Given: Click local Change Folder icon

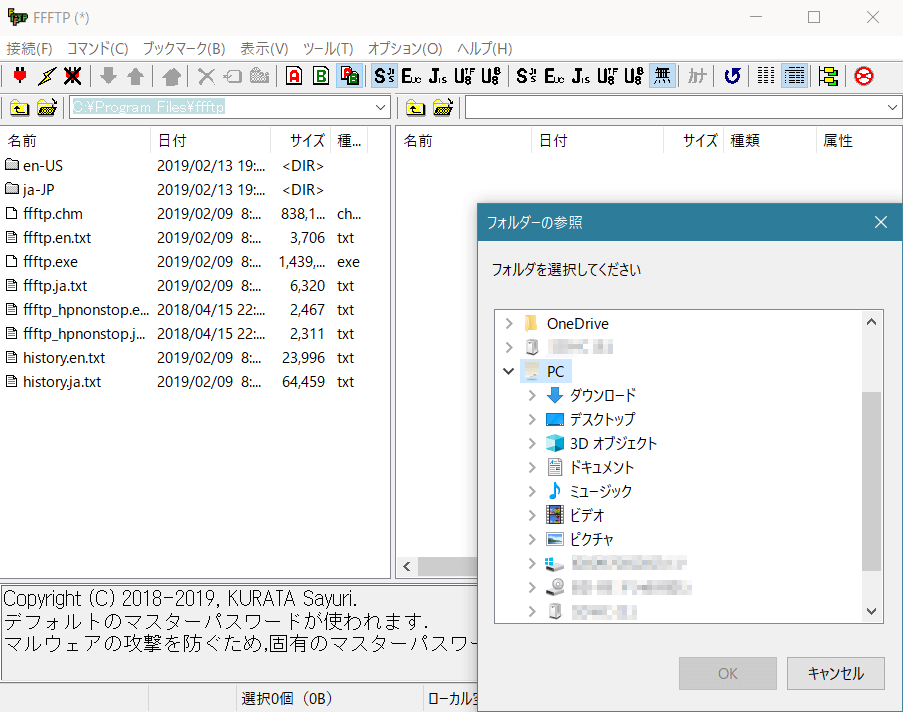Looking at the screenshot, I should tap(47, 107).
